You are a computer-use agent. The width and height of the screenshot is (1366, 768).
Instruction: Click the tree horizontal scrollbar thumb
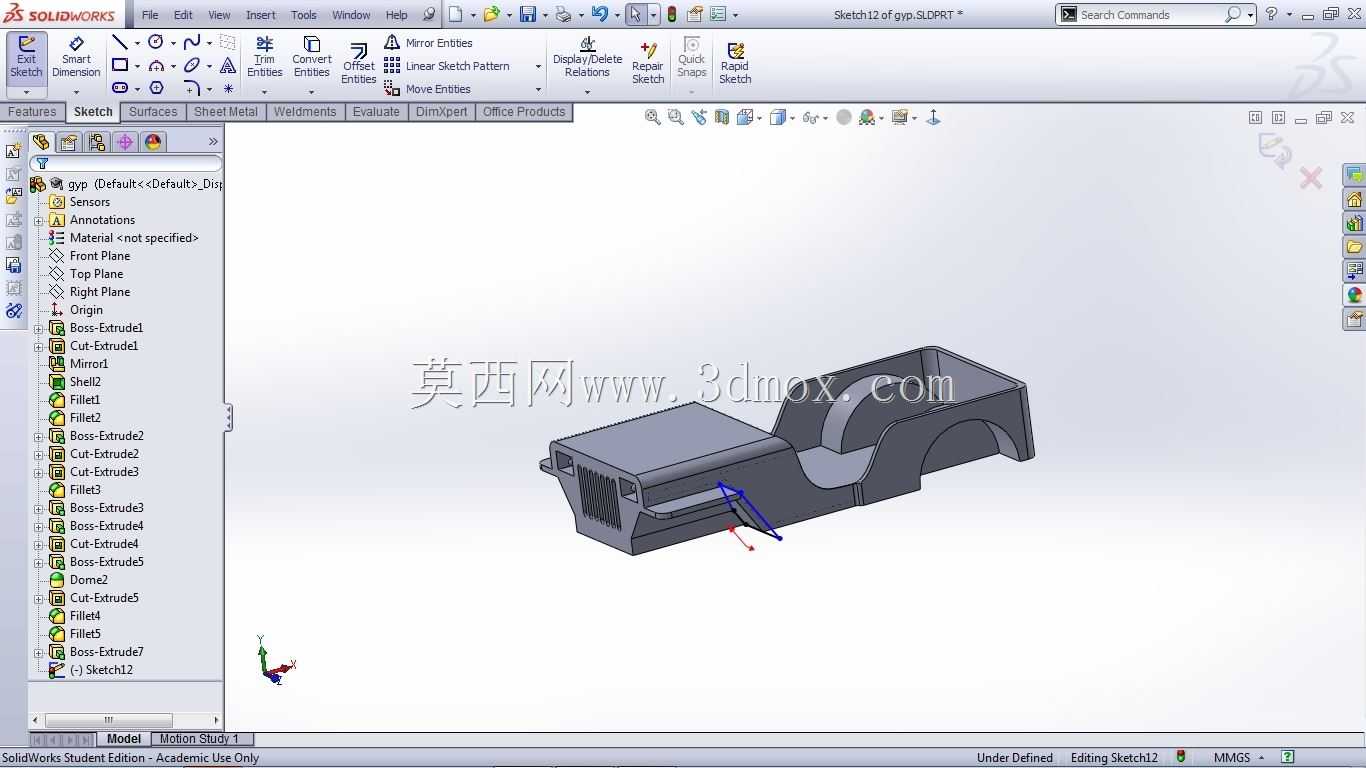click(109, 720)
